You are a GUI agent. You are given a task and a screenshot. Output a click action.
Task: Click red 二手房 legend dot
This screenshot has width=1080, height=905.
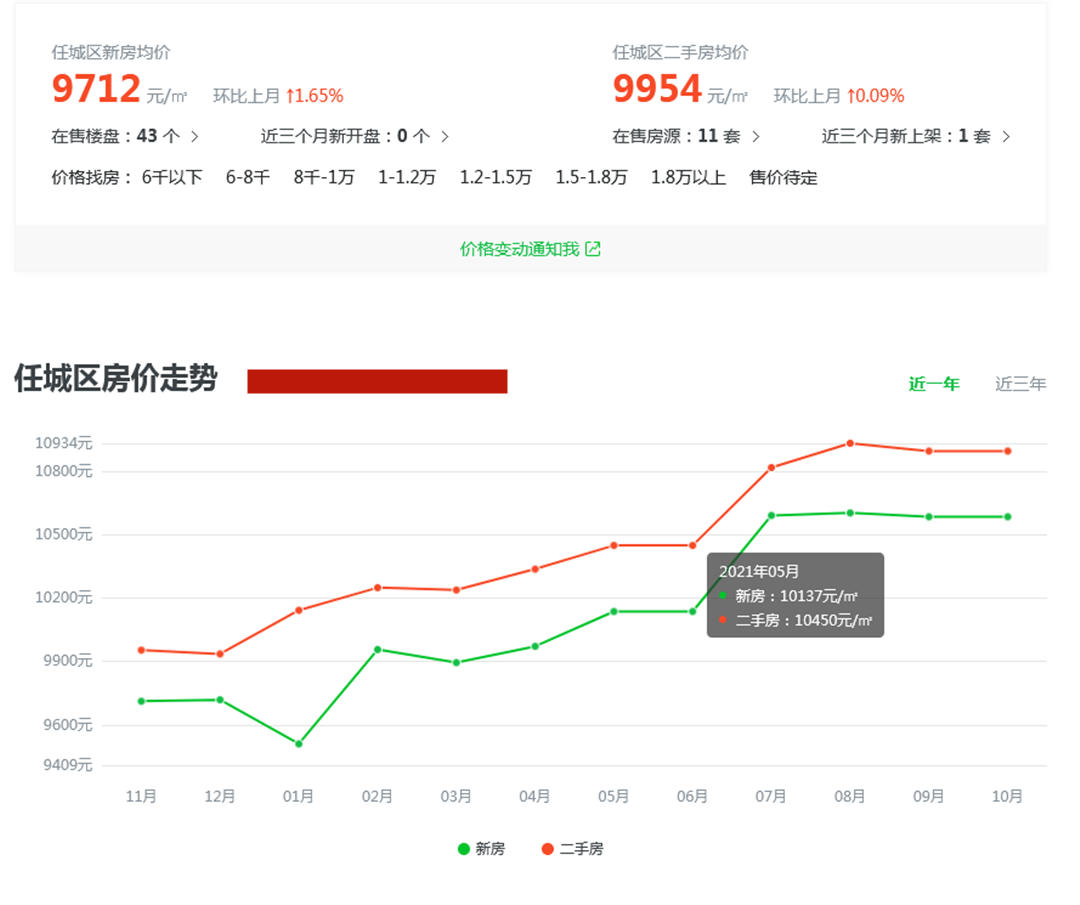click(x=548, y=849)
